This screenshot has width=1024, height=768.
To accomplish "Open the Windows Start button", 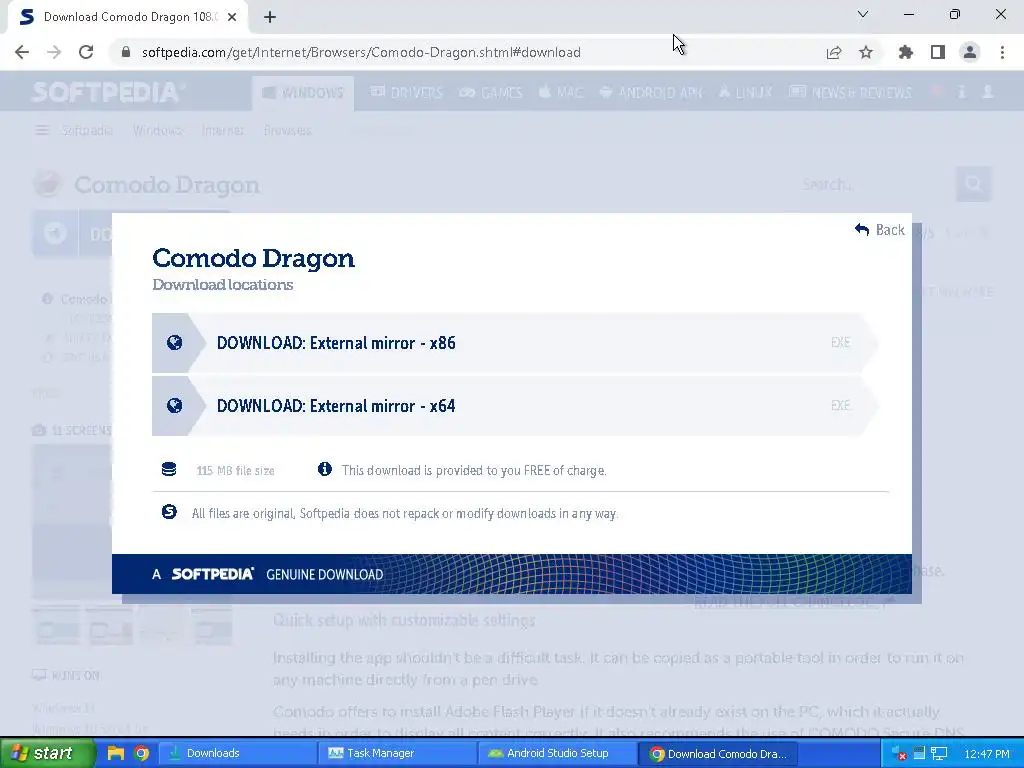I will tap(46, 753).
